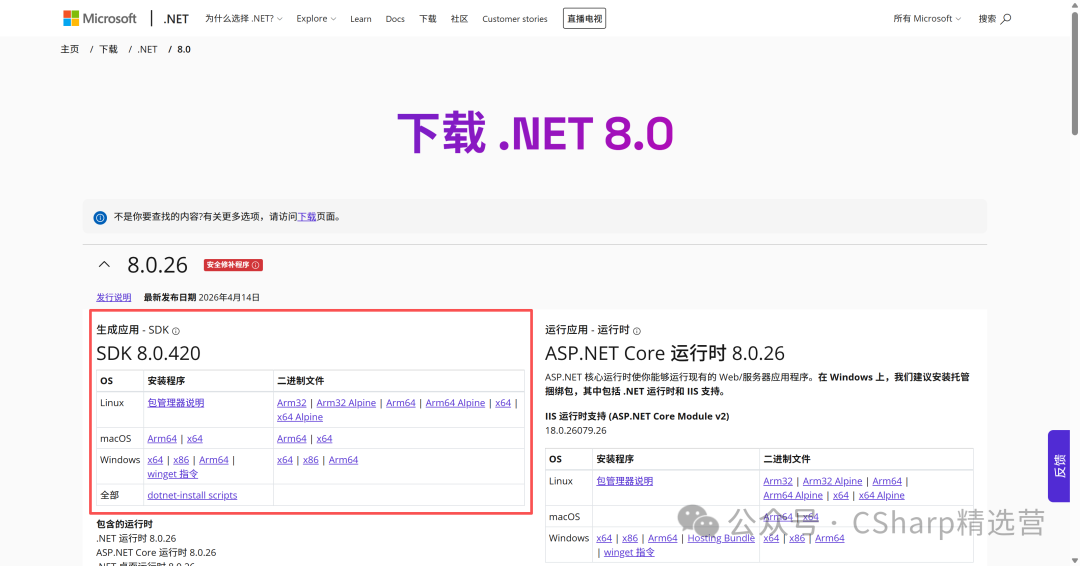This screenshot has height=566, width=1080.
Task: Download SDK Windows x86 binary
Action: coord(311,460)
